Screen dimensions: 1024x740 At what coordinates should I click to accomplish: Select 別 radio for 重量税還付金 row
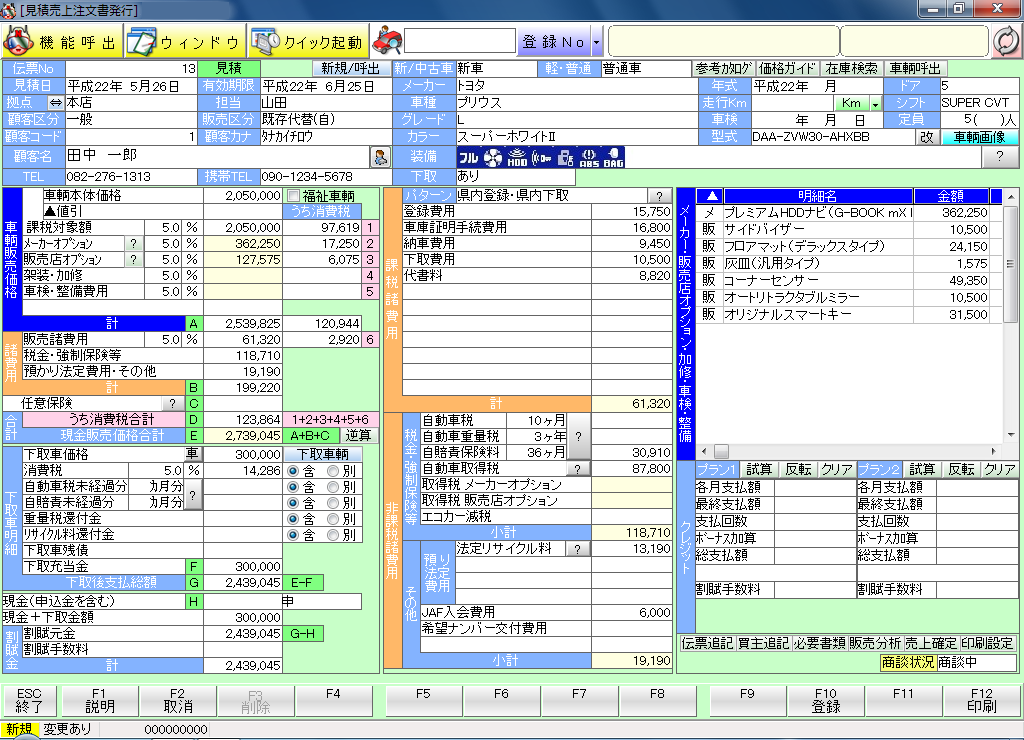pyautogui.click(x=334, y=519)
